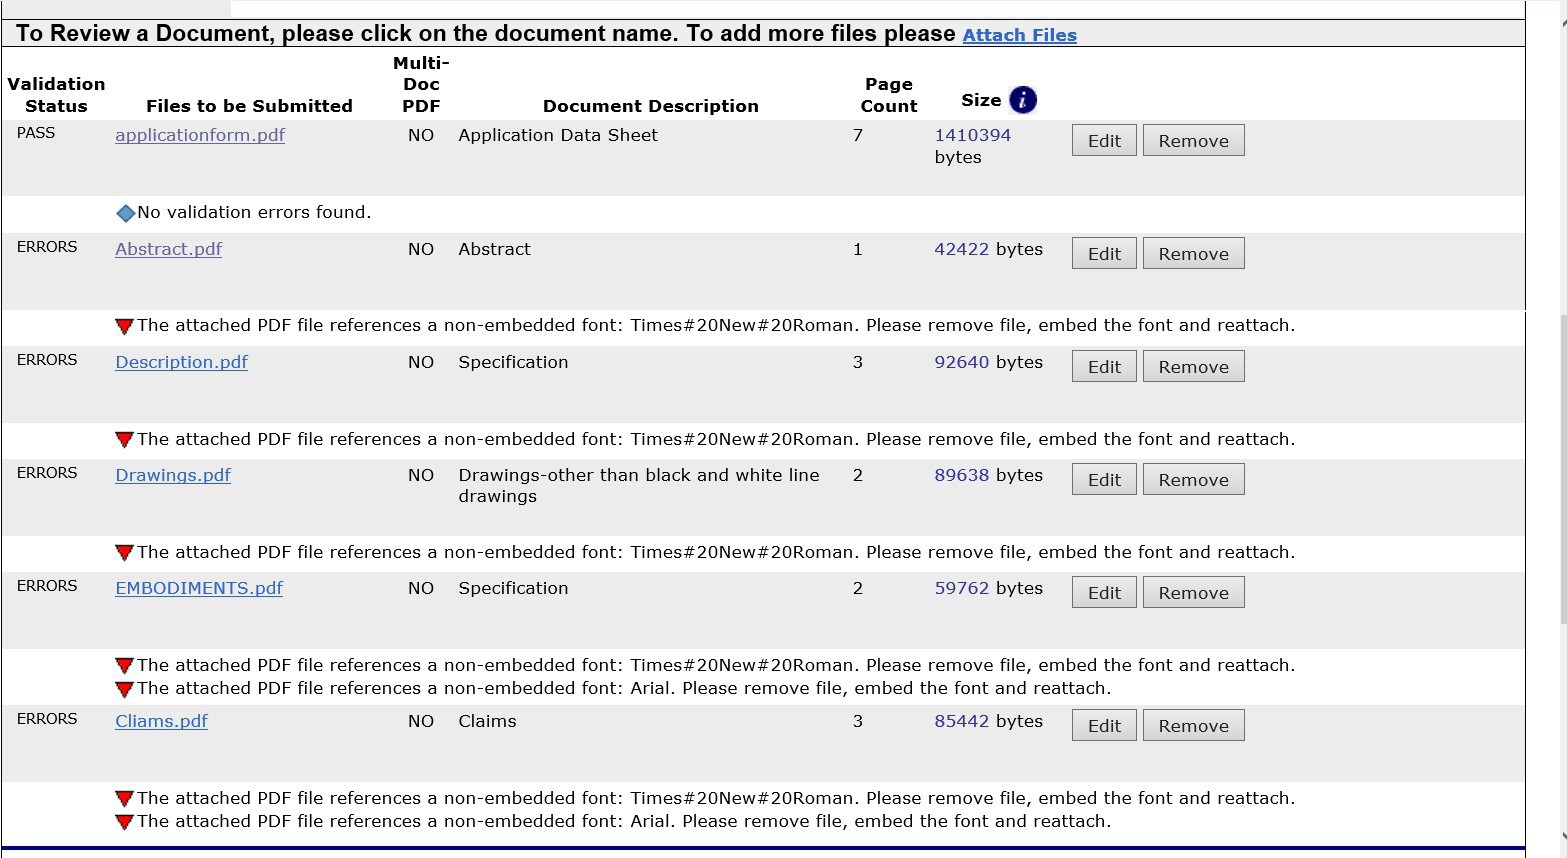
Task: Click the 'Files to be Submitted' header
Action: click(249, 106)
